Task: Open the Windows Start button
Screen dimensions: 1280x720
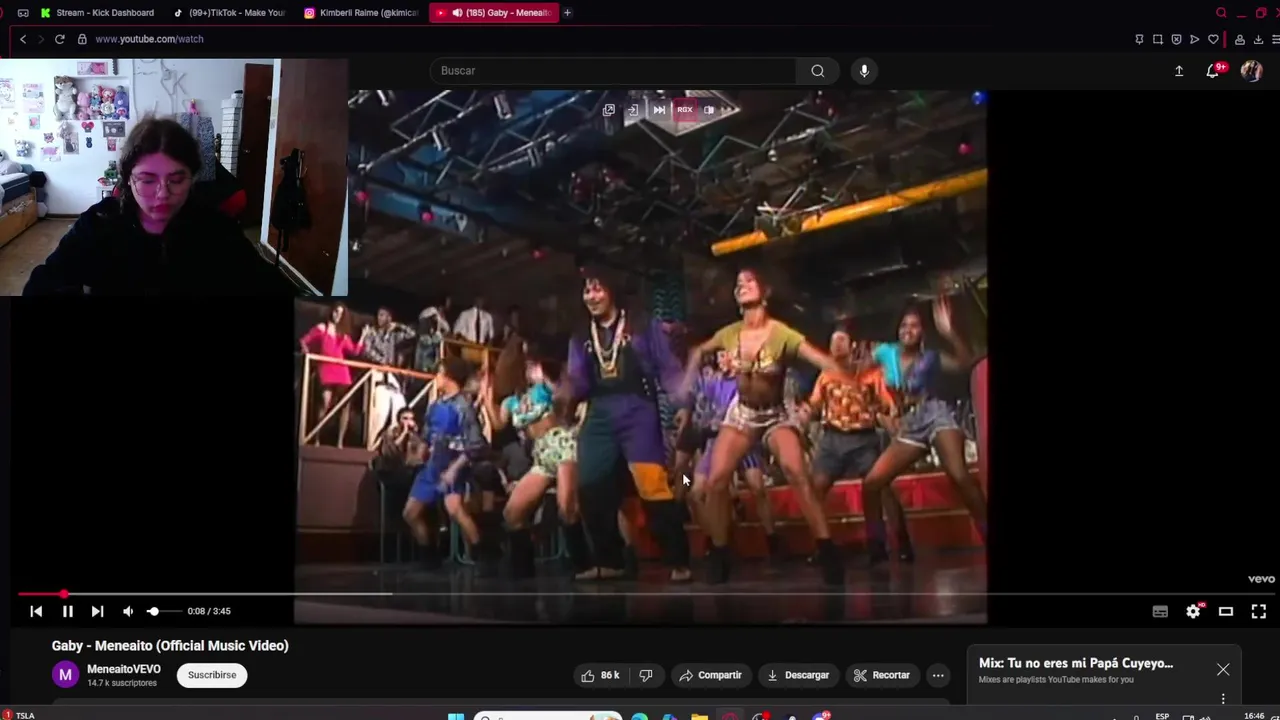Action: click(456, 716)
